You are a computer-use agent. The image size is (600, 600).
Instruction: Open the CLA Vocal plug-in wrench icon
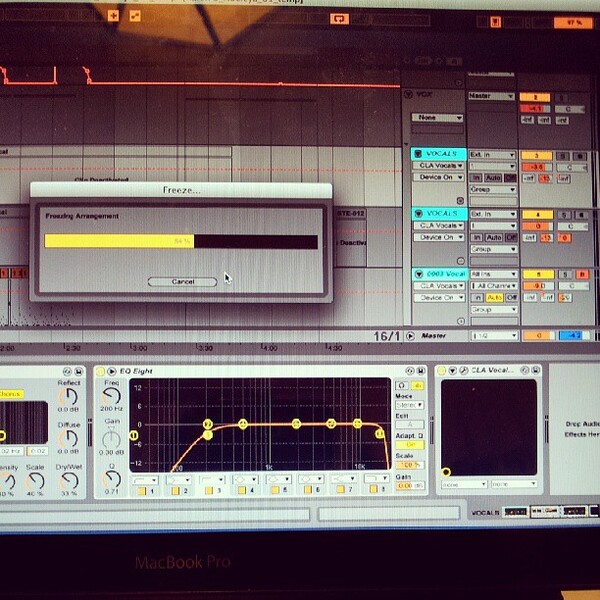click(x=464, y=370)
